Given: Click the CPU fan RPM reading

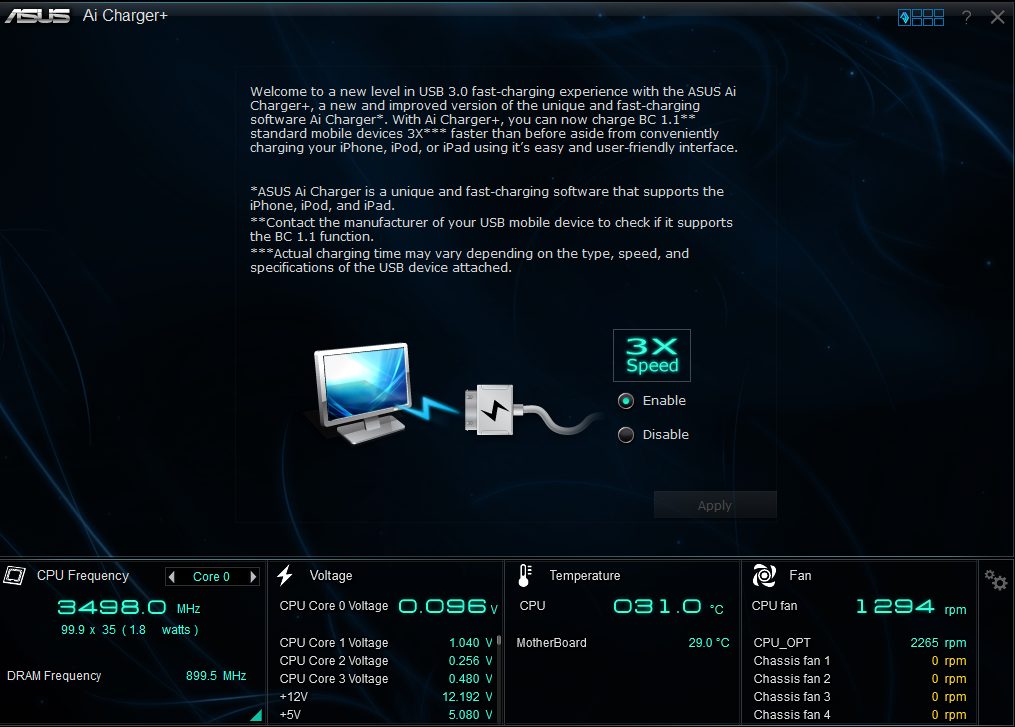Looking at the screenshot, I should 897,606.
